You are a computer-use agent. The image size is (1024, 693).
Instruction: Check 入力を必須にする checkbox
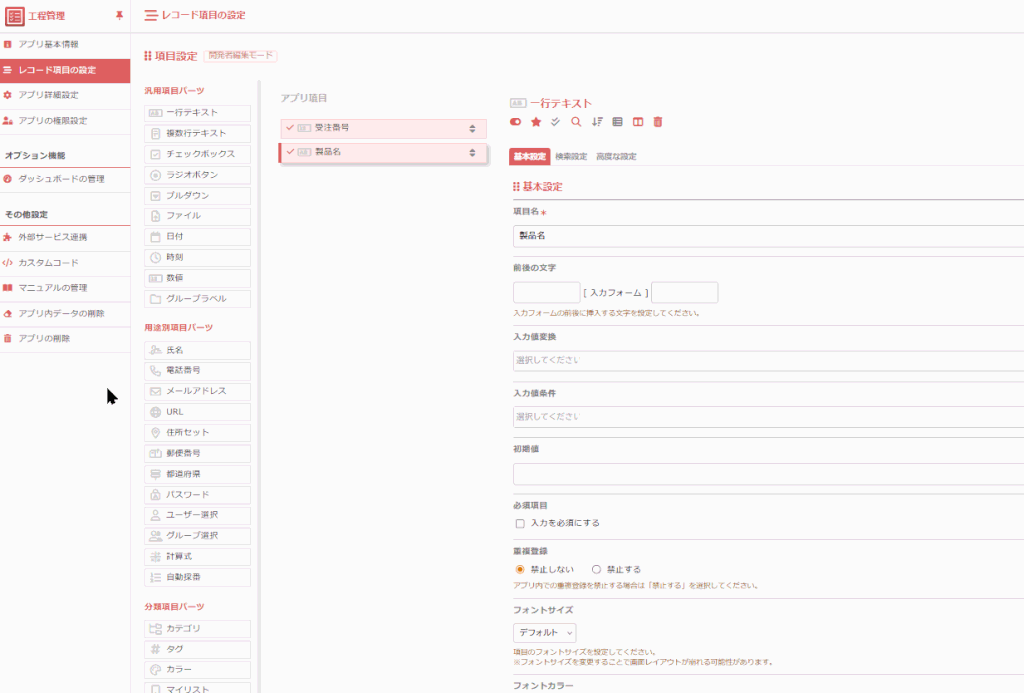point(519,523)
